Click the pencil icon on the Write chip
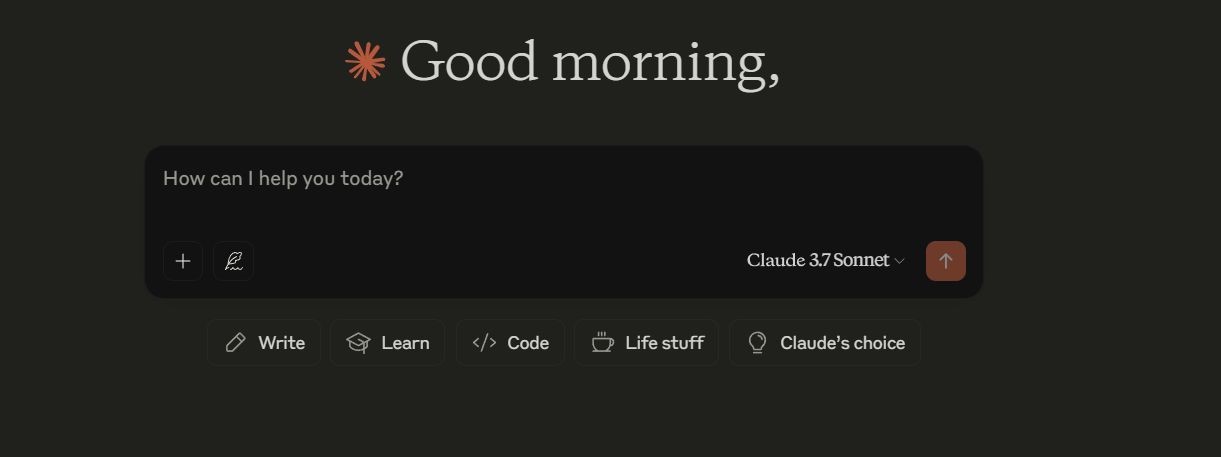The width and height of the screenshot is (1221, 457). (235, 343)
